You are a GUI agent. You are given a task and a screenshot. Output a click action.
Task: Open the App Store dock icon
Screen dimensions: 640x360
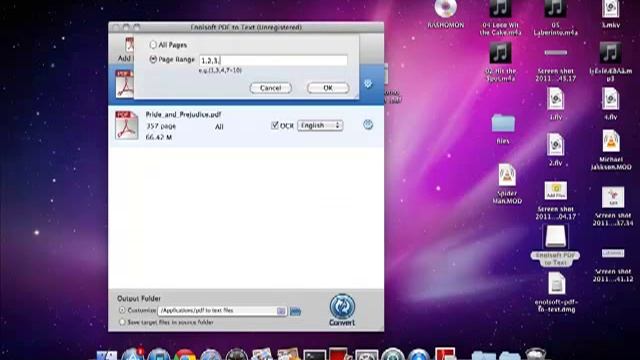(133, 354)
